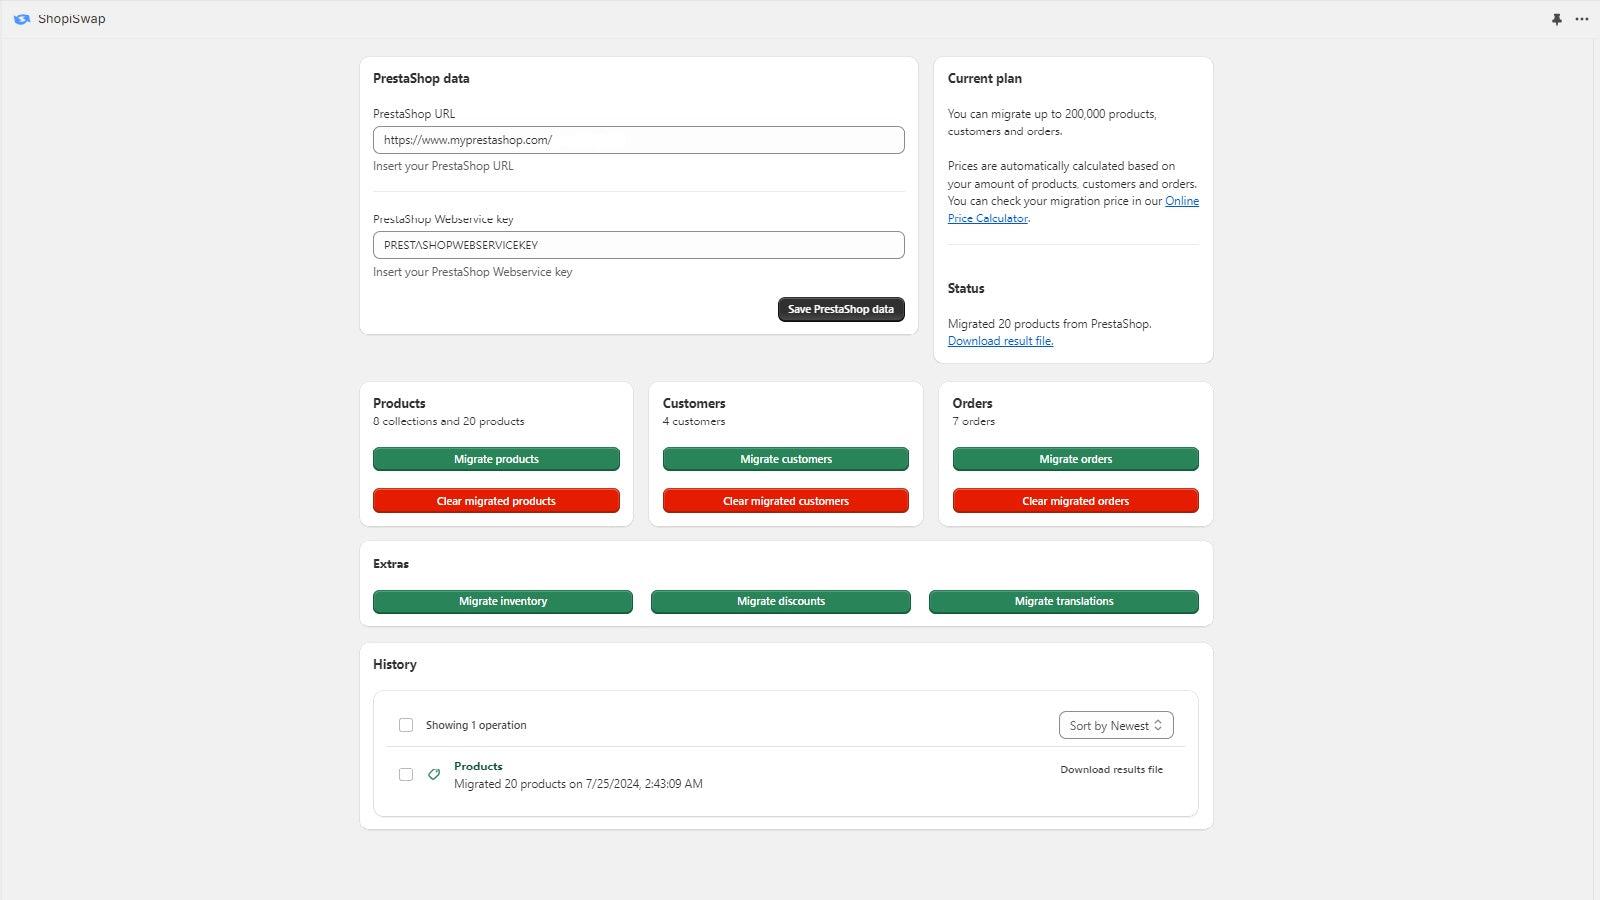Click Save PrestaShop data
This screenshot has height=900, width=1600.
coord(840,309)
